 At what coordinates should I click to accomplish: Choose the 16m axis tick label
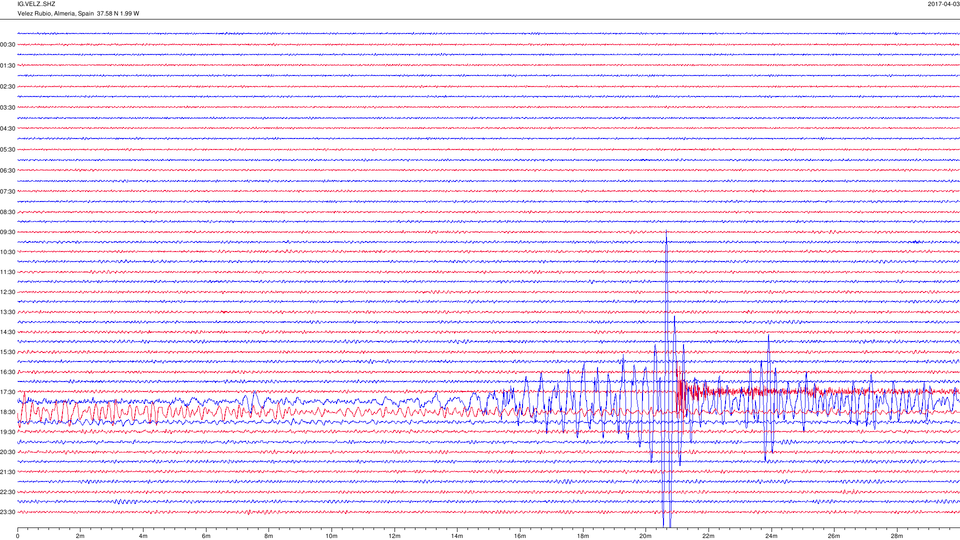520,536
